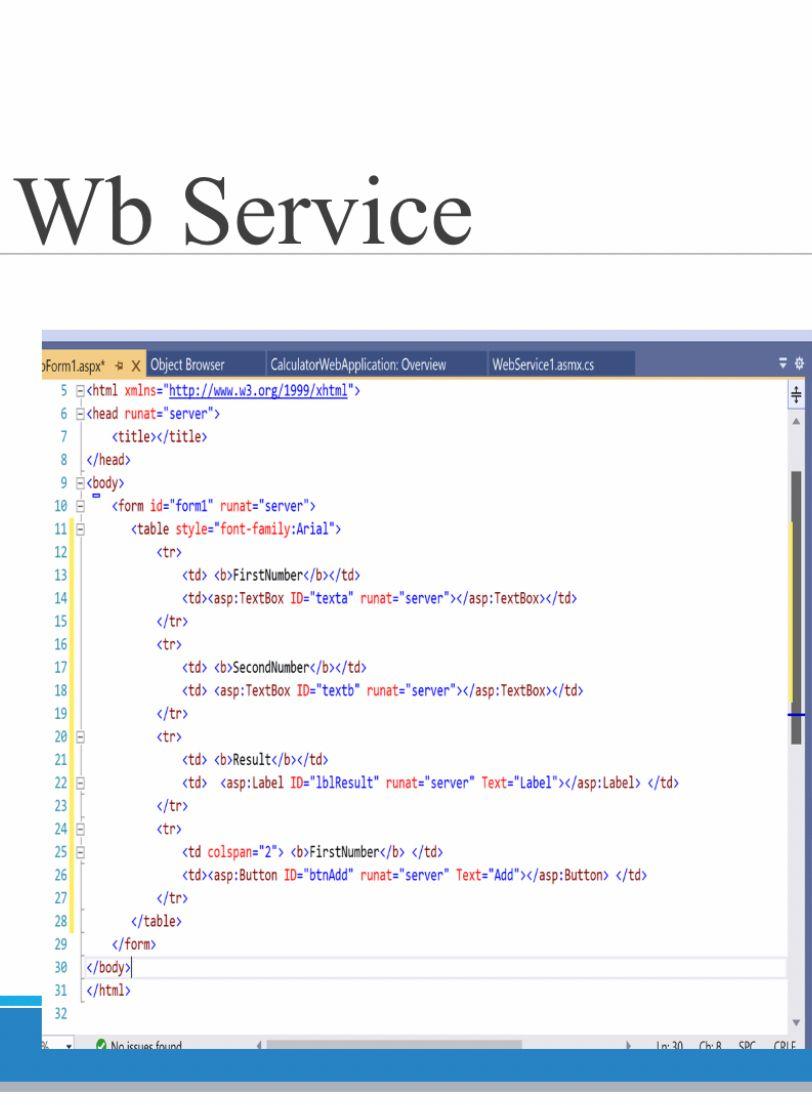Viewport: 812px width, 1105px height.
Task: Collapse the html element on line 5
Action: point(78,392)
